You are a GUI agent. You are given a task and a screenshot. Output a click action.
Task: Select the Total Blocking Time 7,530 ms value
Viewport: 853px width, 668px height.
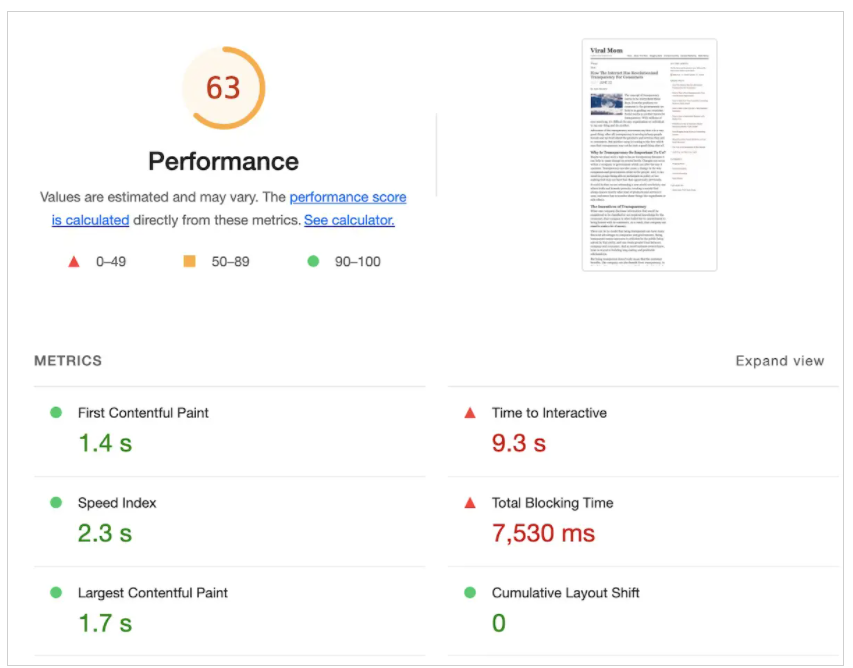click(x=543, y=533)
